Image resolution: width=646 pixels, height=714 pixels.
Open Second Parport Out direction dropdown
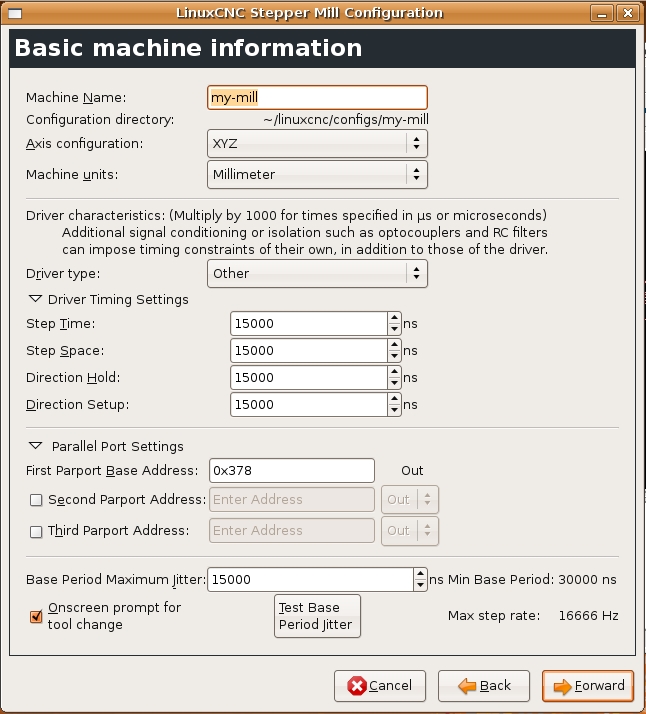click(x=410, y=500)
